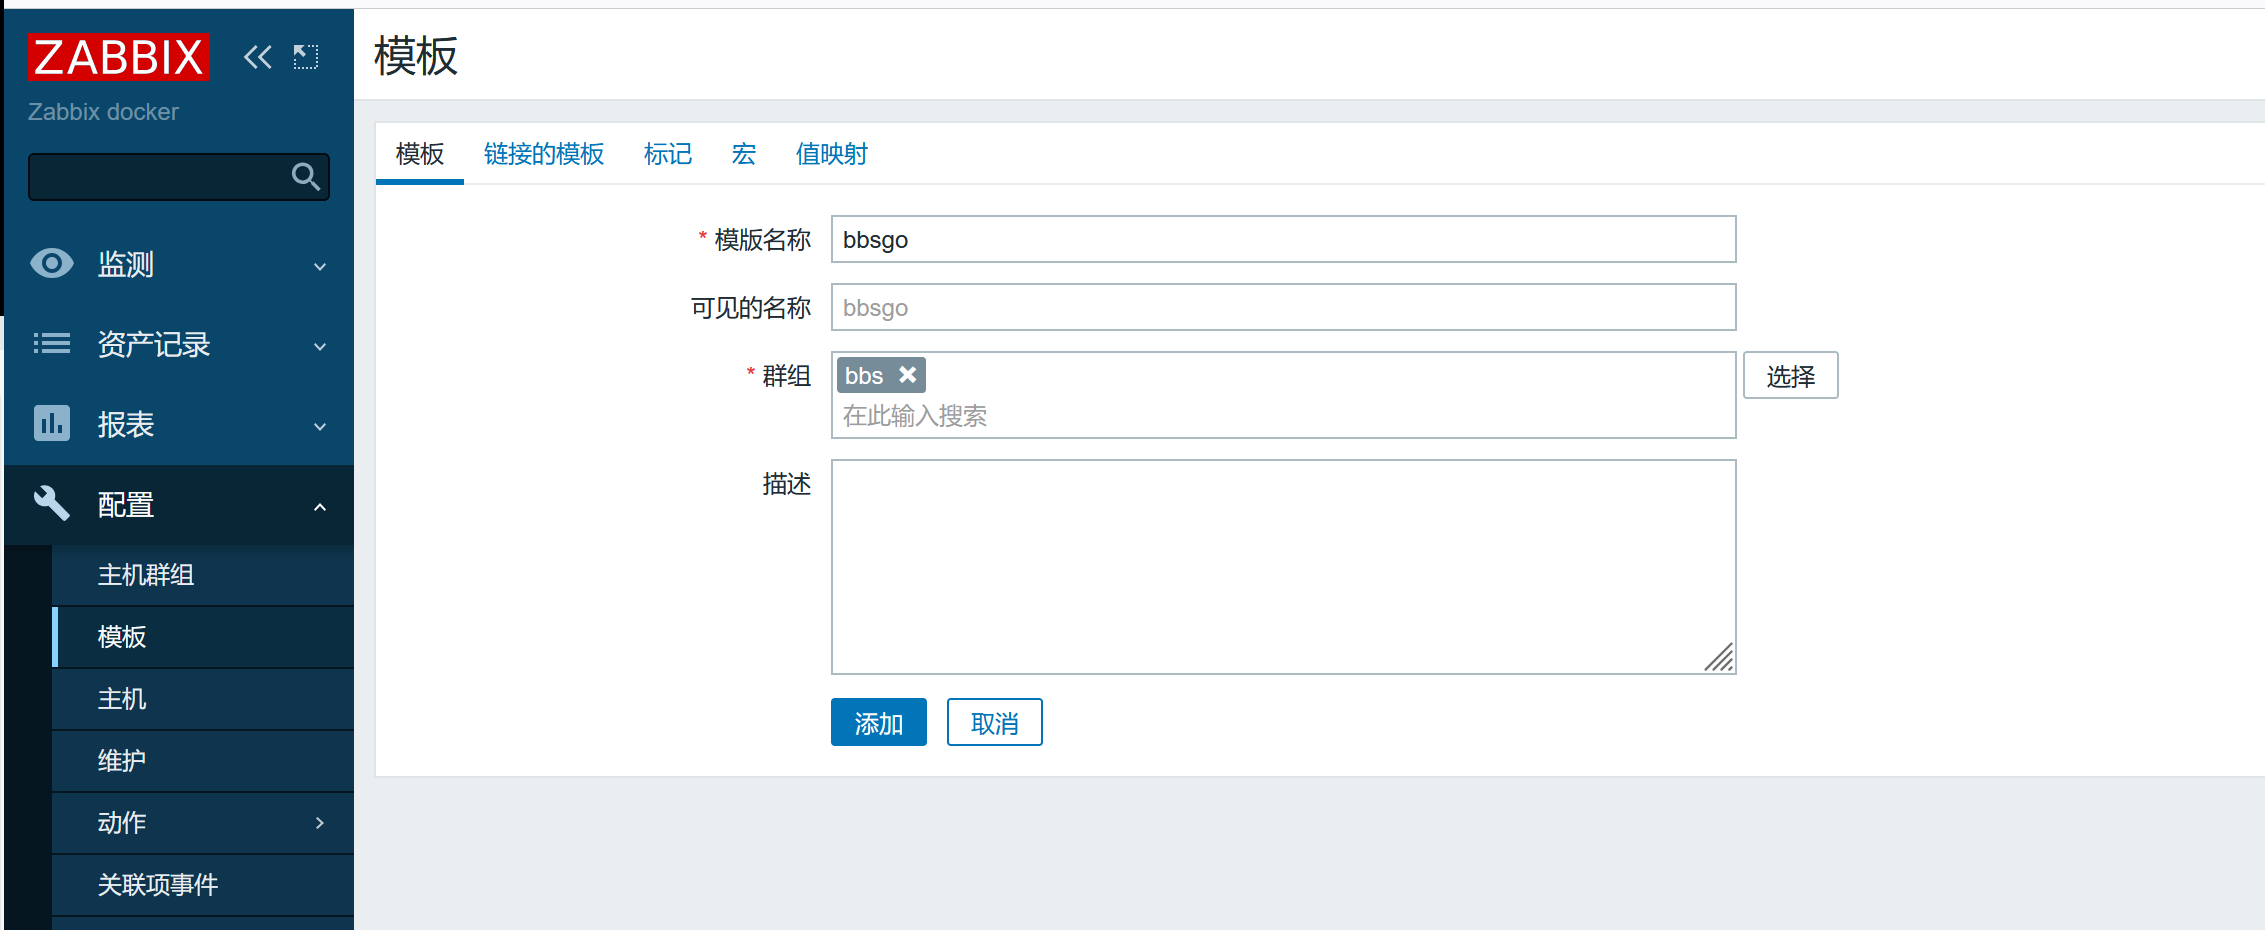
Task: Focus the 可见的名称 input field
Action: click(x=1284, y=307)
